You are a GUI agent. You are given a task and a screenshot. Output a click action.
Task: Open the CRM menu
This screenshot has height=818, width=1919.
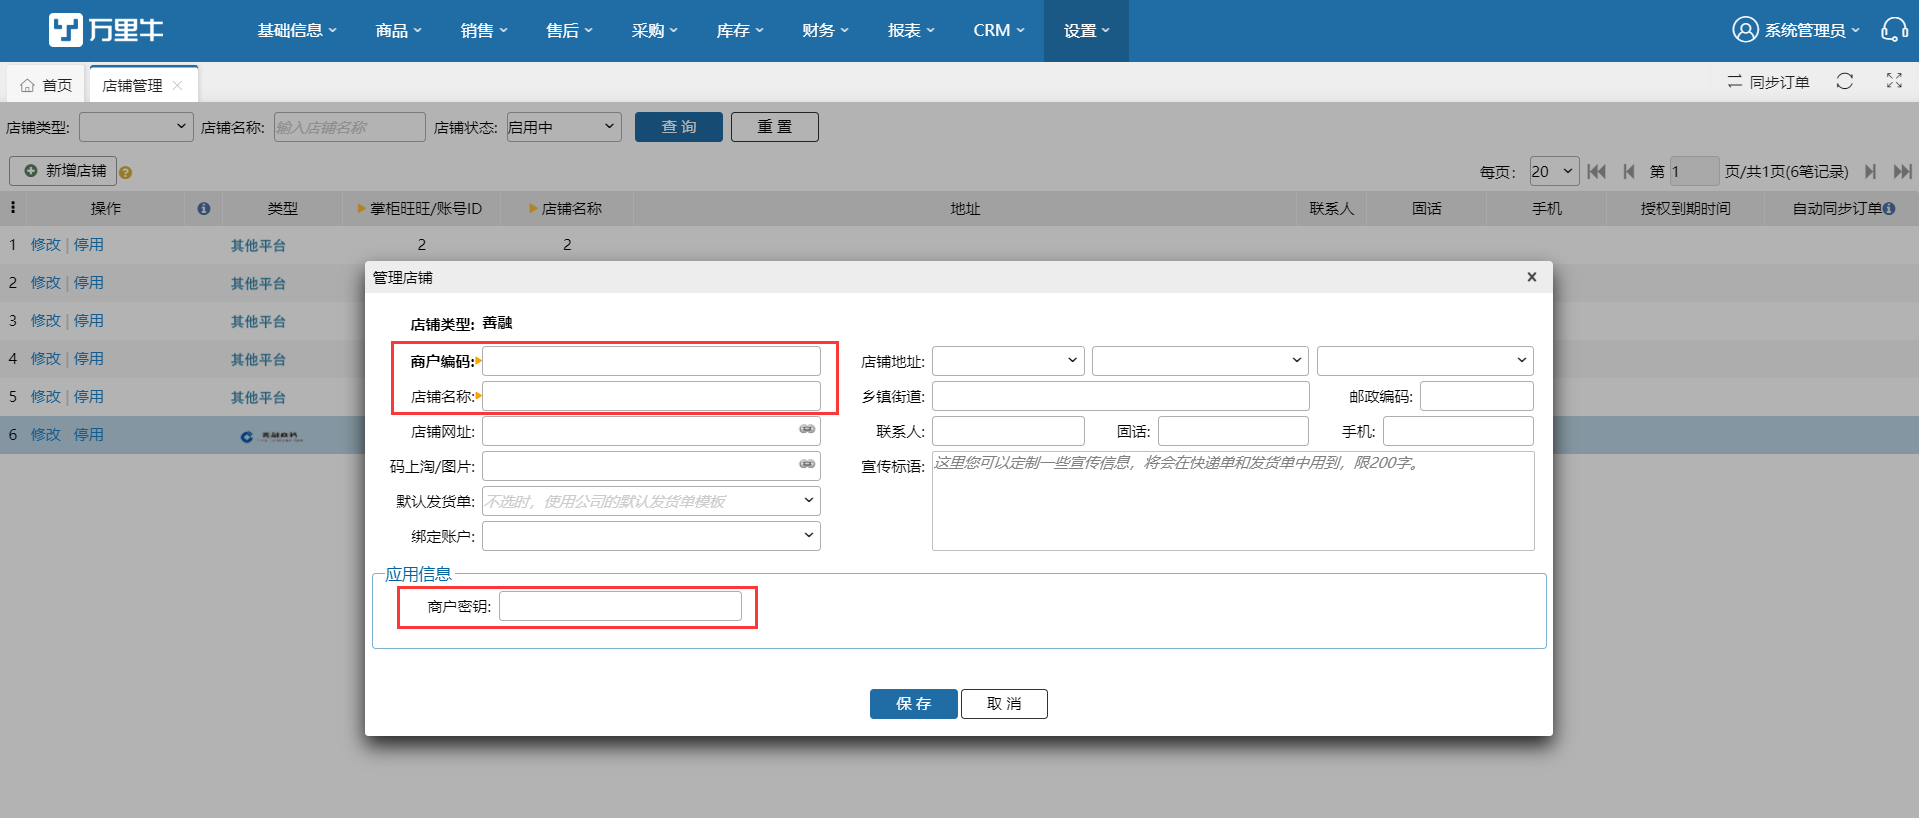tap(999, 30)
